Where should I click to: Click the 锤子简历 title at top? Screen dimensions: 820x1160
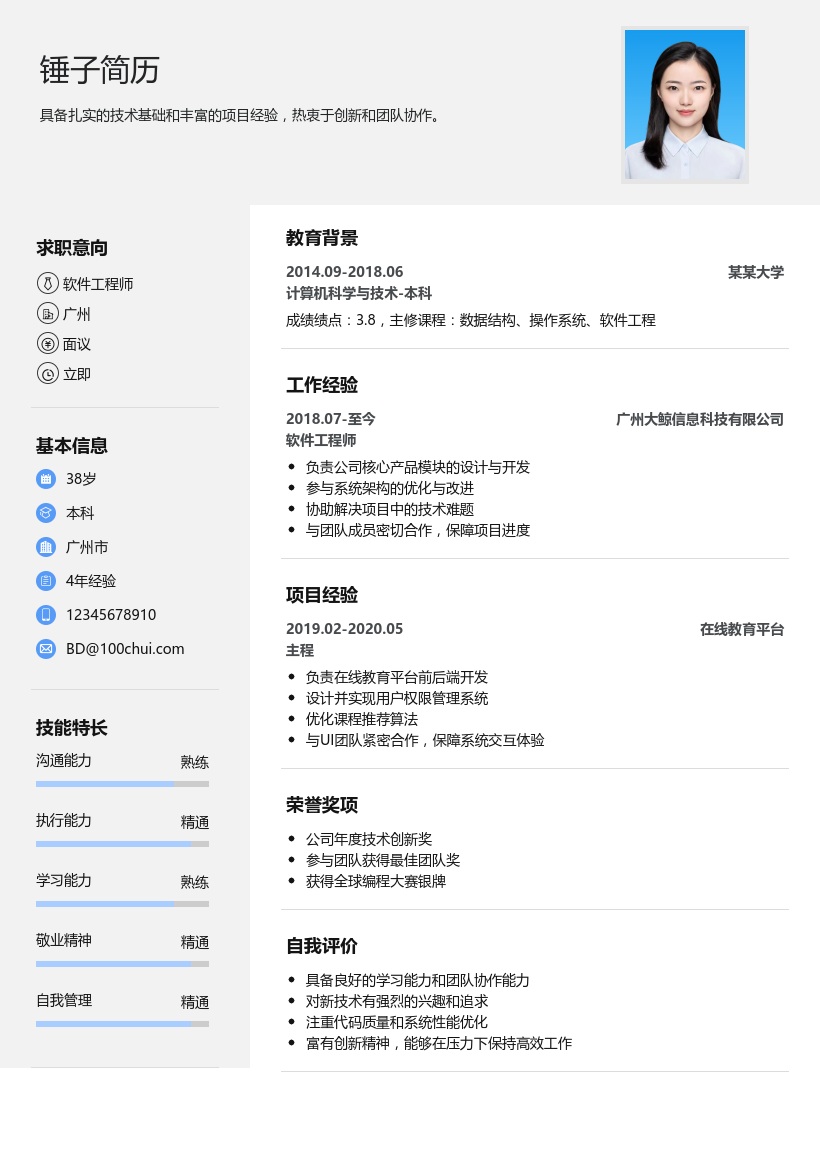99,70
